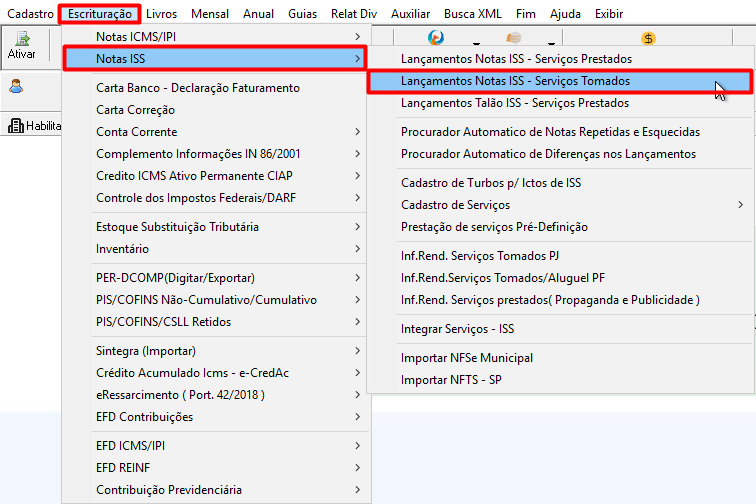
Task: Expand Sintegra (Importar) submenu
Action: click(216, 351)
